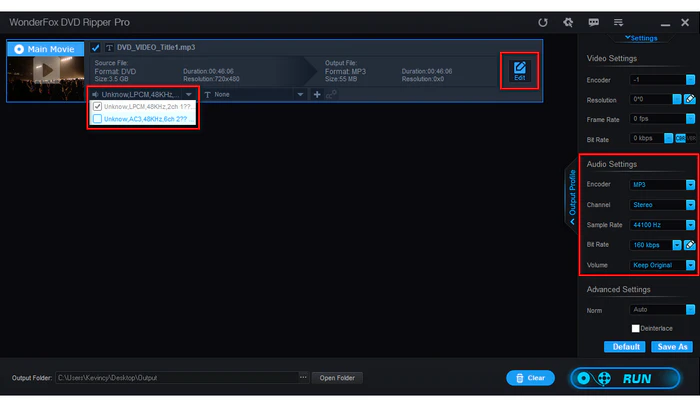
Task: Click the pencil customize icon beside audio Bit Rate
Action: click(x=690, y=245)
